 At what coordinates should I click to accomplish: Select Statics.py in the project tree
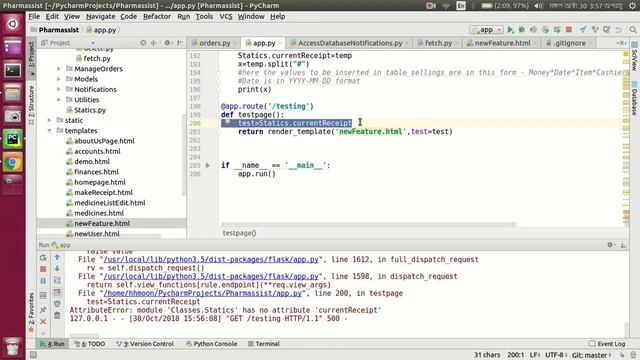(x=90, y=110)
